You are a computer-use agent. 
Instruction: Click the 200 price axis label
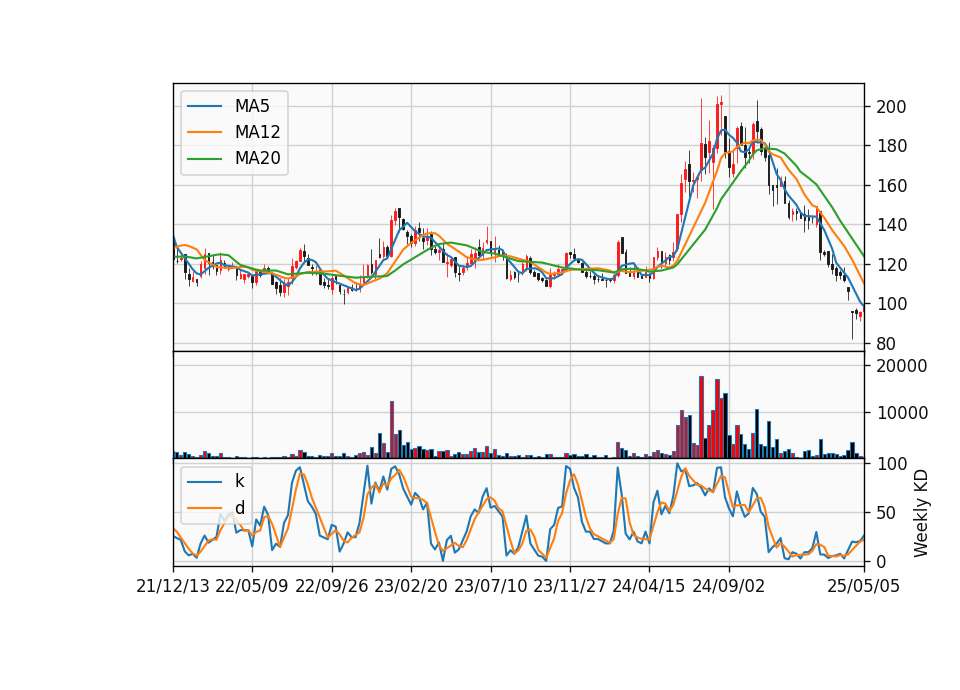(x=891, y=107)
